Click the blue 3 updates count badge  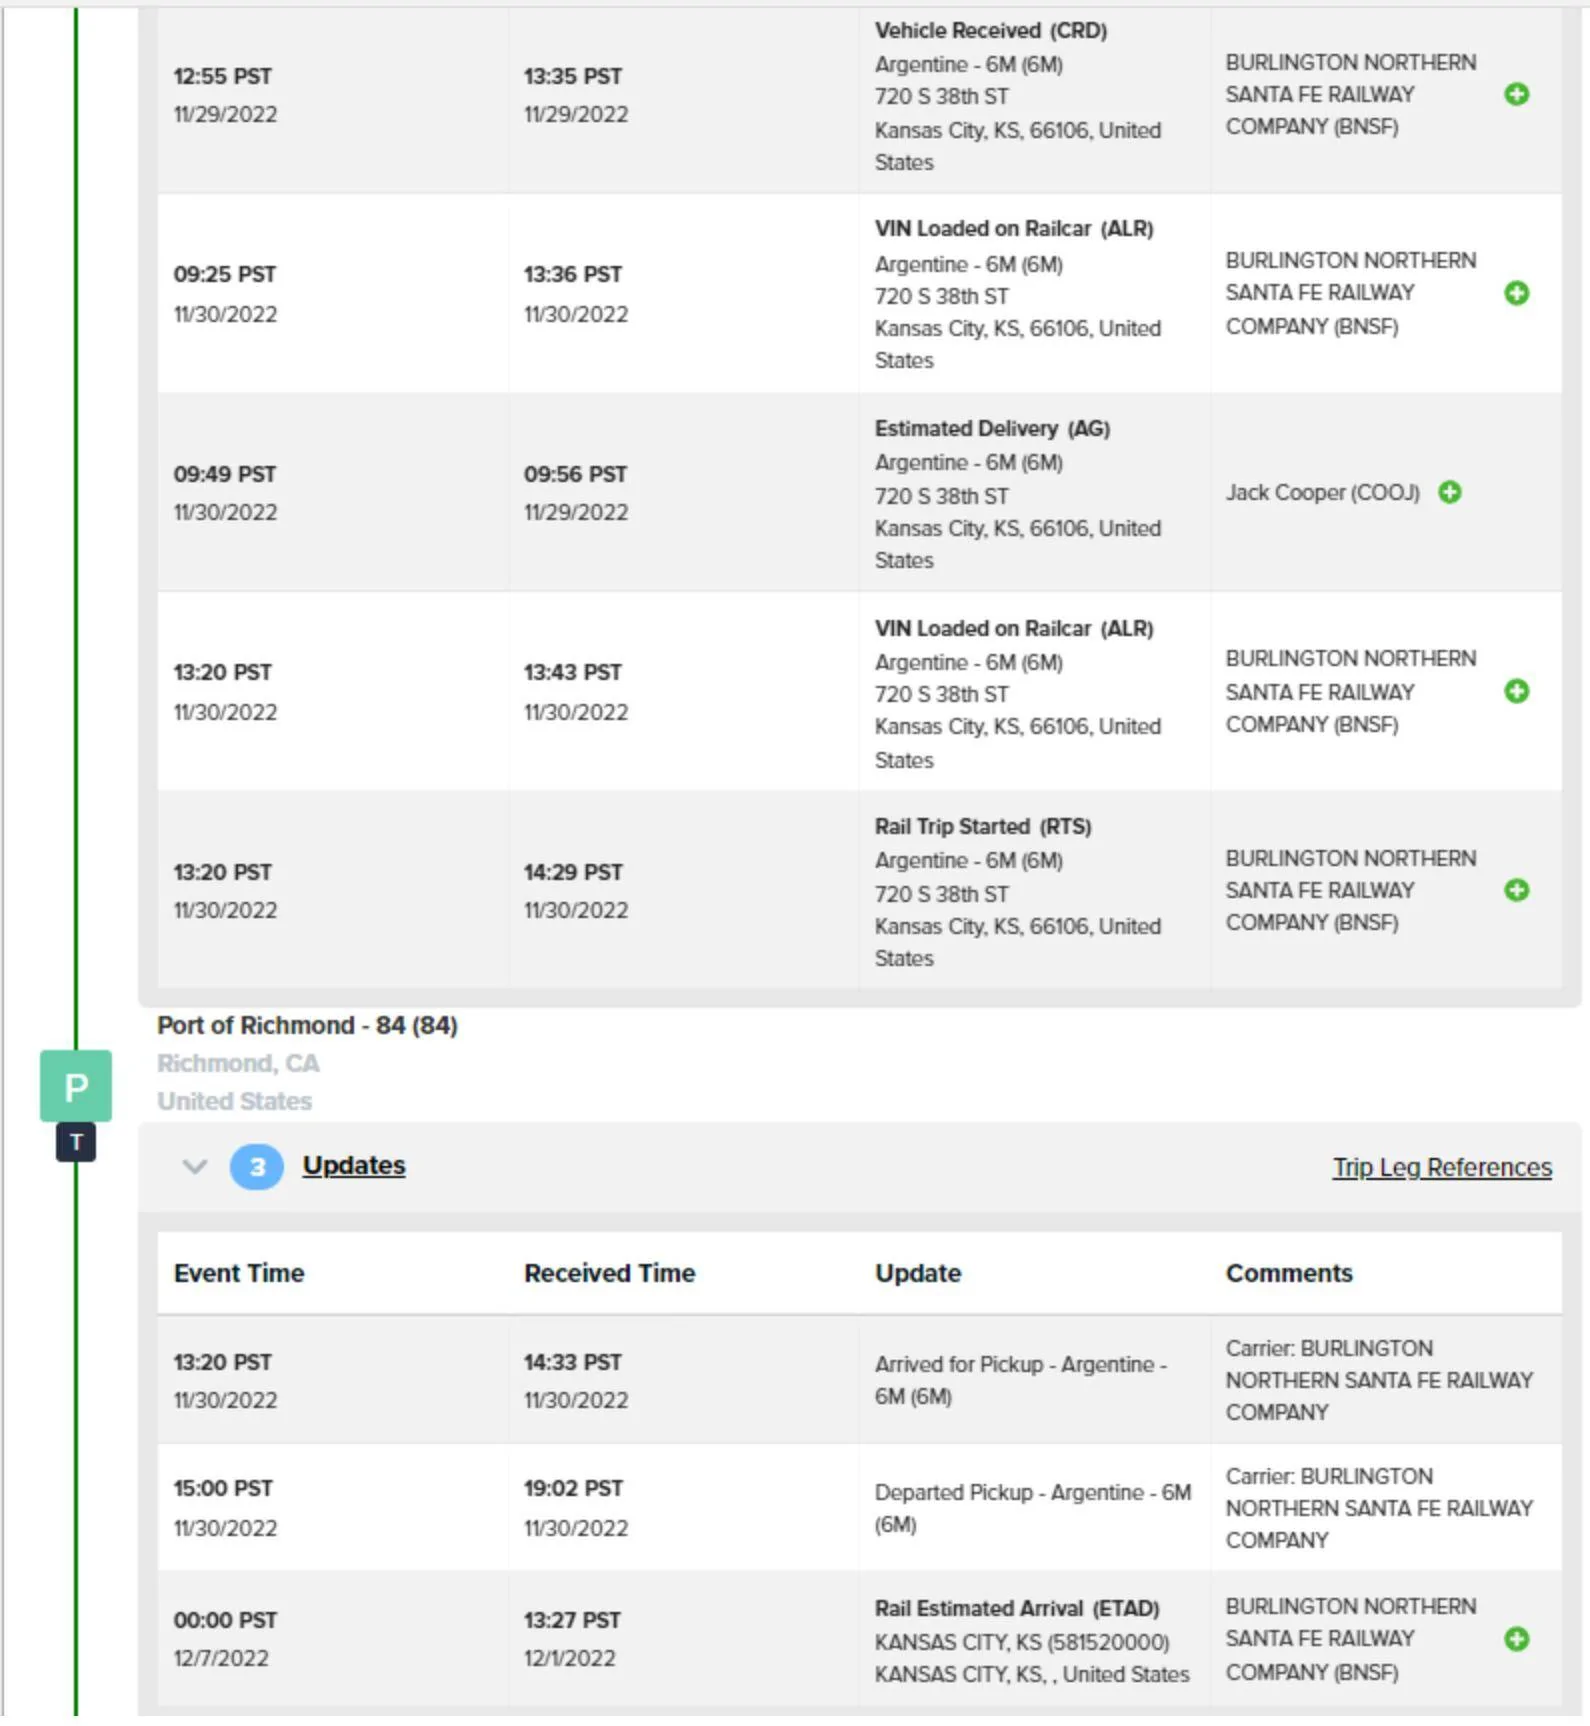click(x=257, y=1167)
